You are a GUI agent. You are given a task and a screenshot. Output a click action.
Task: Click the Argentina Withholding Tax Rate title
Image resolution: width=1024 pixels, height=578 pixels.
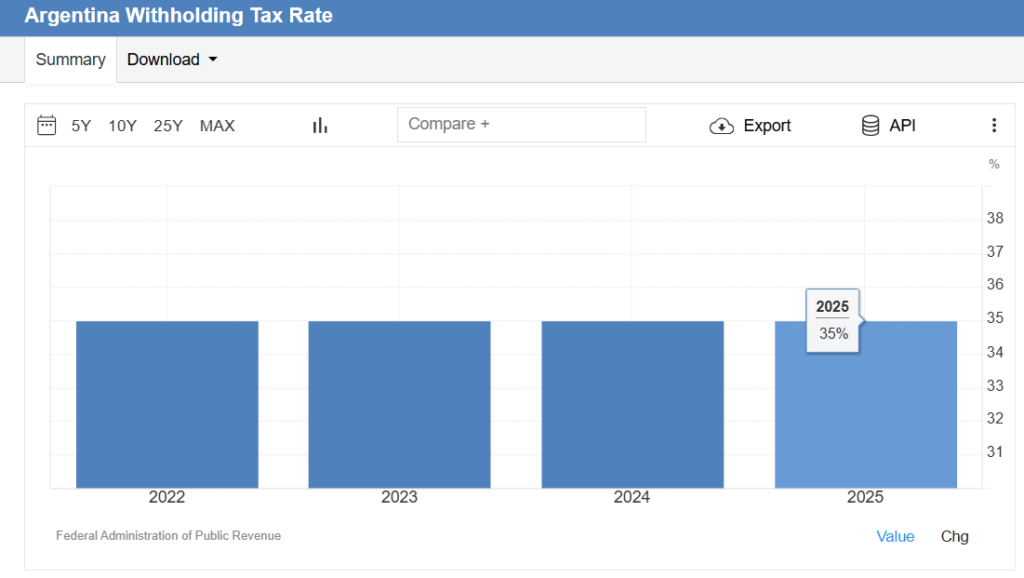pos(178,17)
